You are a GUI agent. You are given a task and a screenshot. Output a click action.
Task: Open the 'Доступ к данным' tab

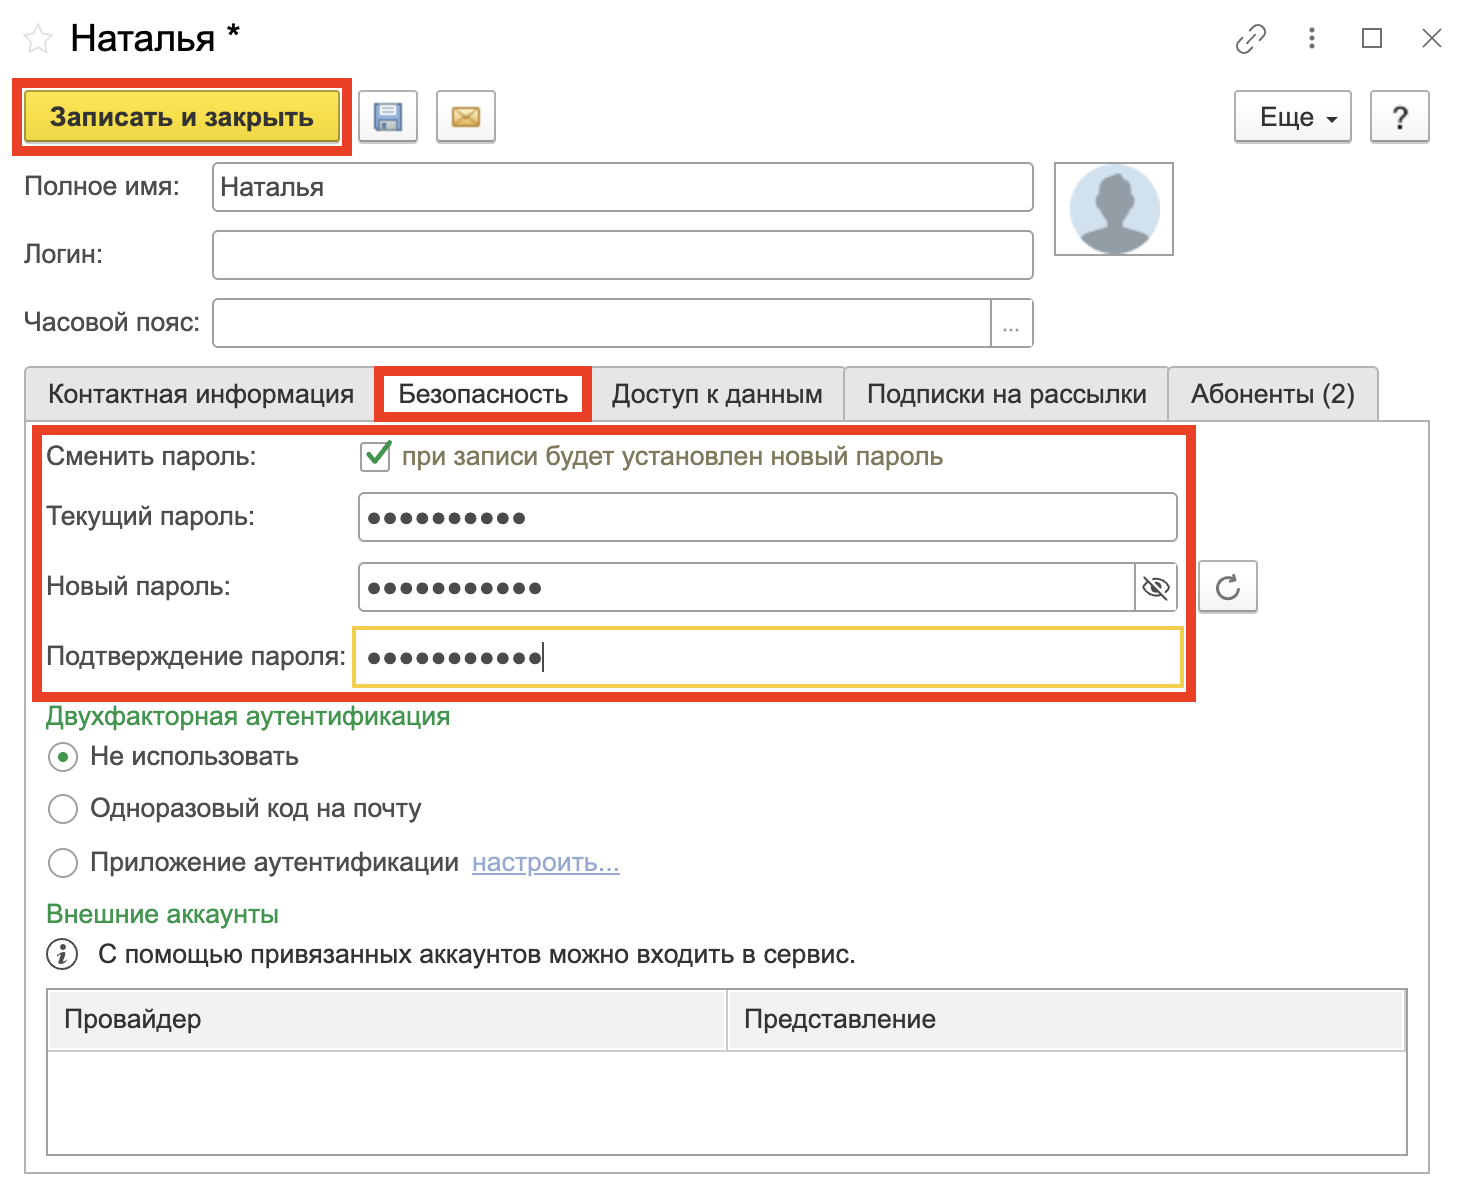717,395
